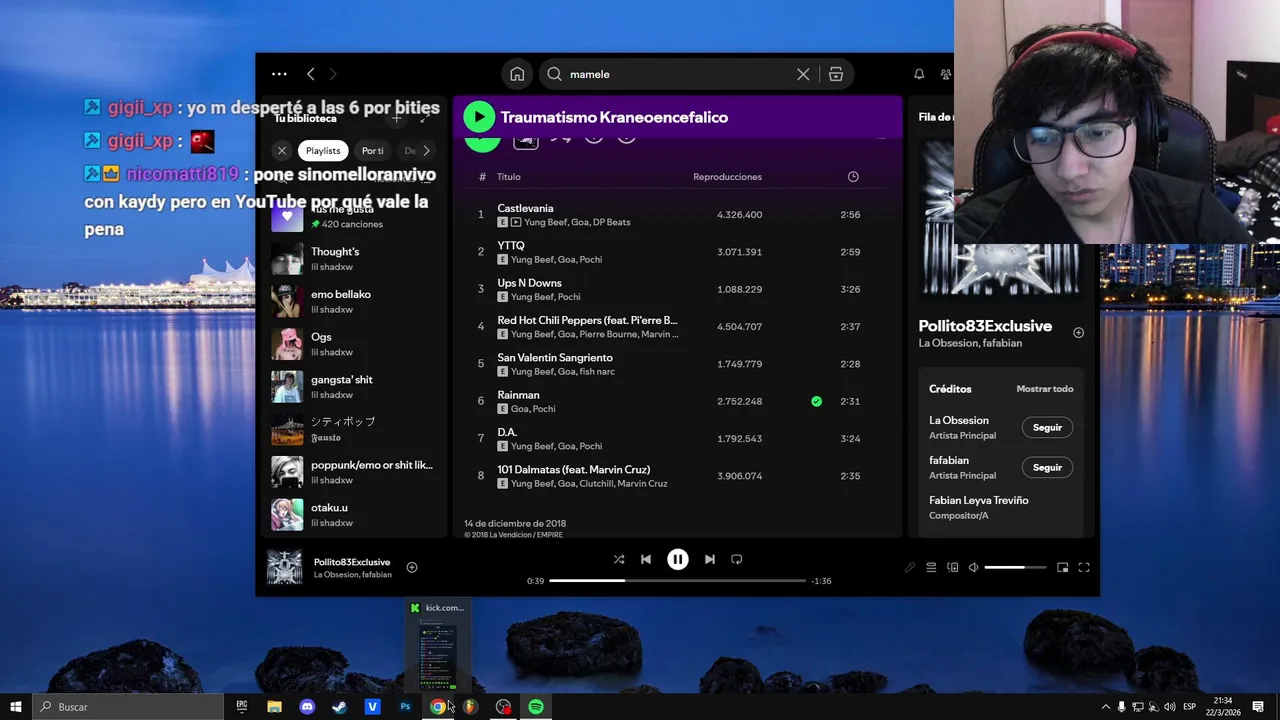Select the Castlevania track
The image size is (1280, 720).
(x=677, y=215)
